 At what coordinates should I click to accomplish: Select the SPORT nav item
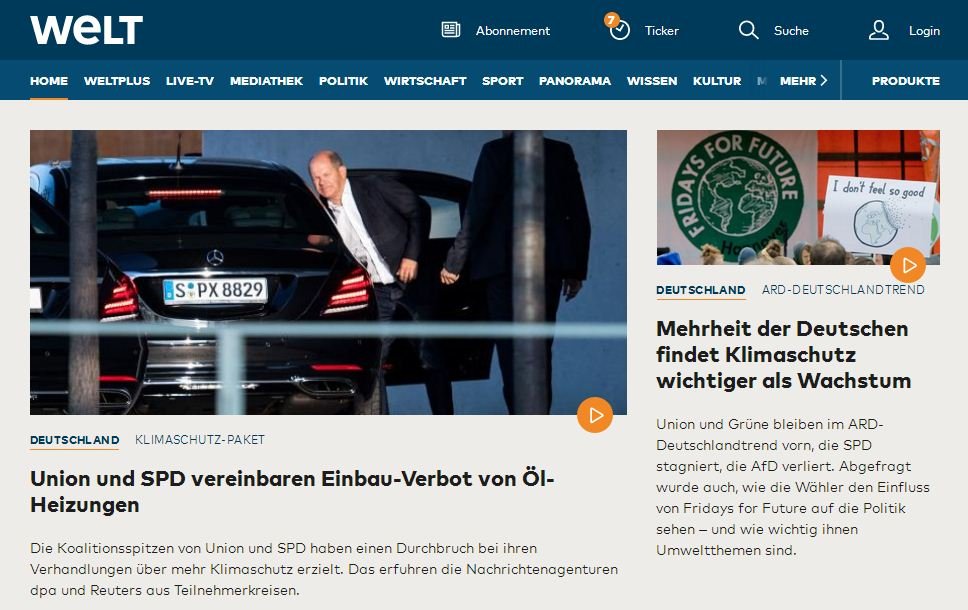(x=503, y=81)
